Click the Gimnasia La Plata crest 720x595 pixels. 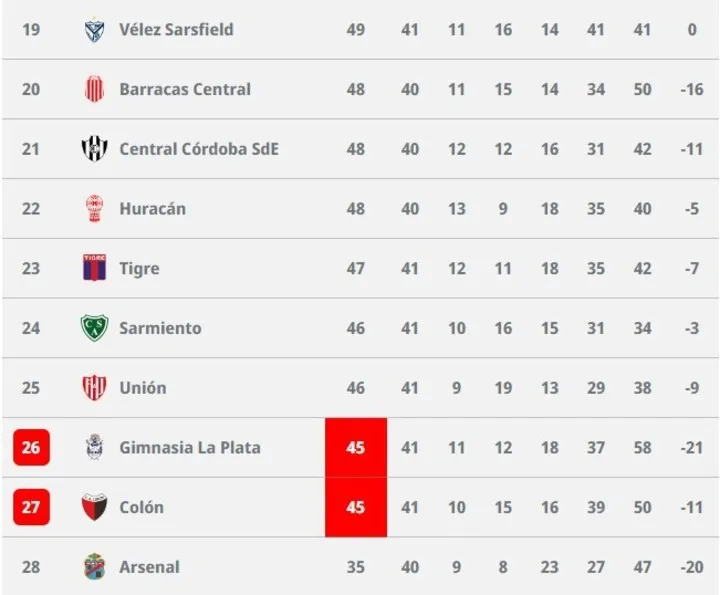click(95, 447)
